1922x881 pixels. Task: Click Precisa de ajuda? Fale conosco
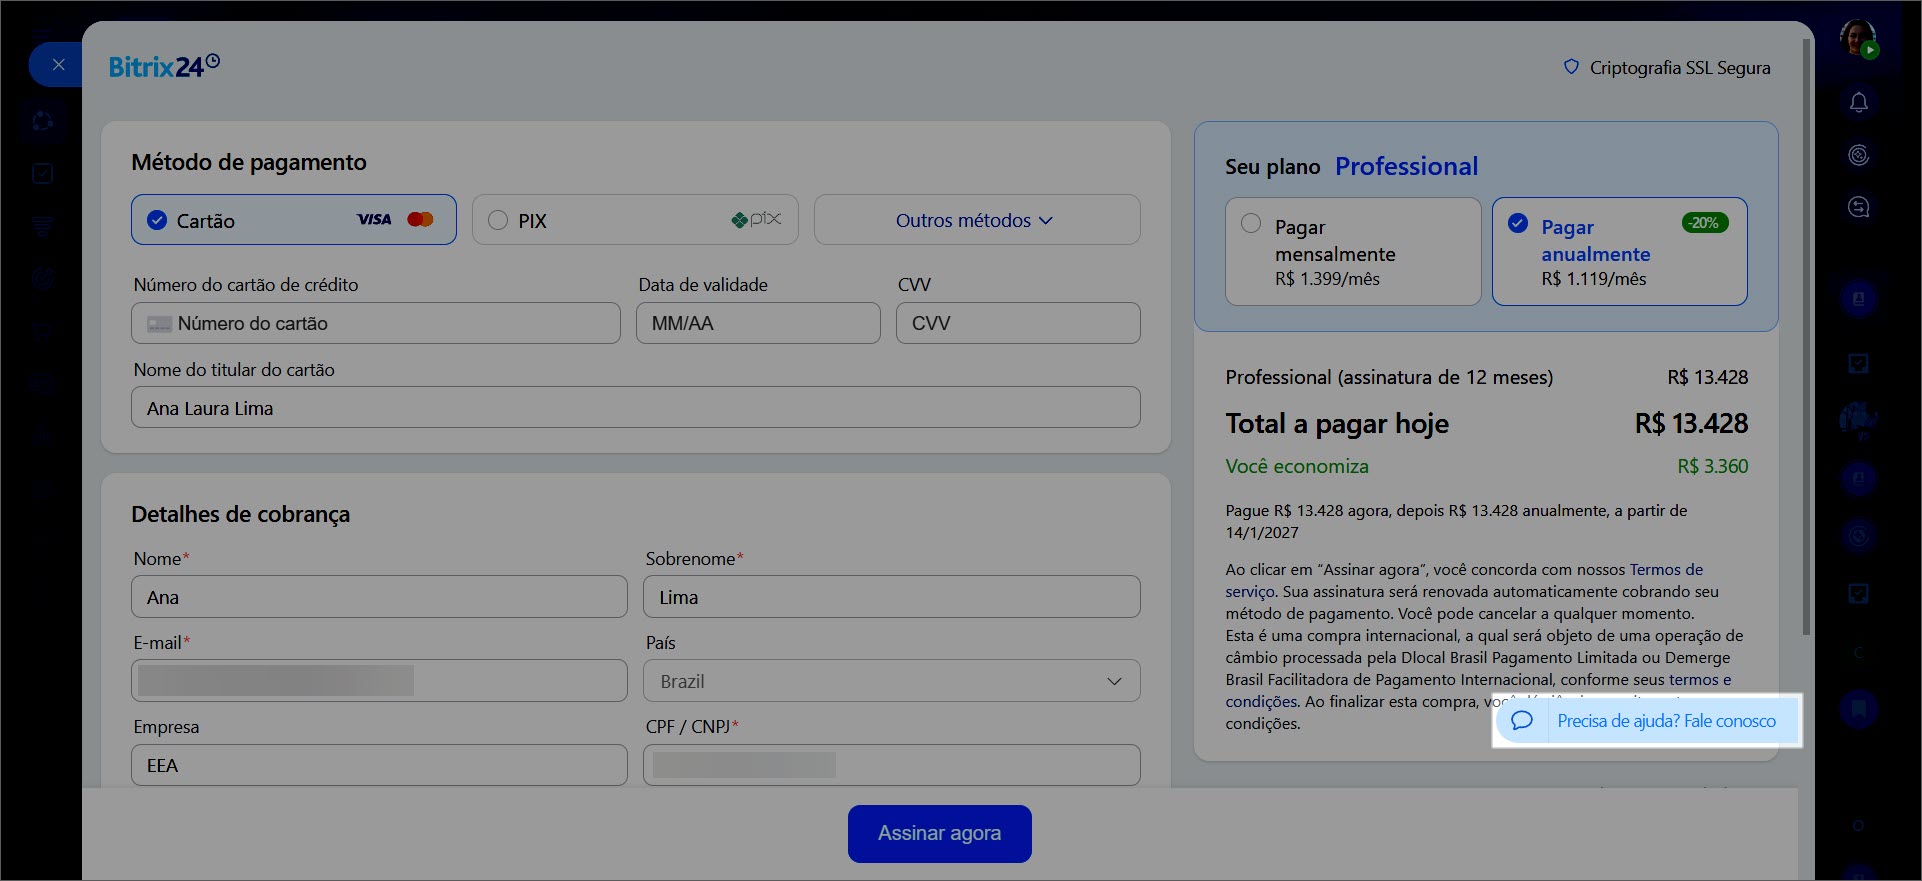[x=1666, y=721]
